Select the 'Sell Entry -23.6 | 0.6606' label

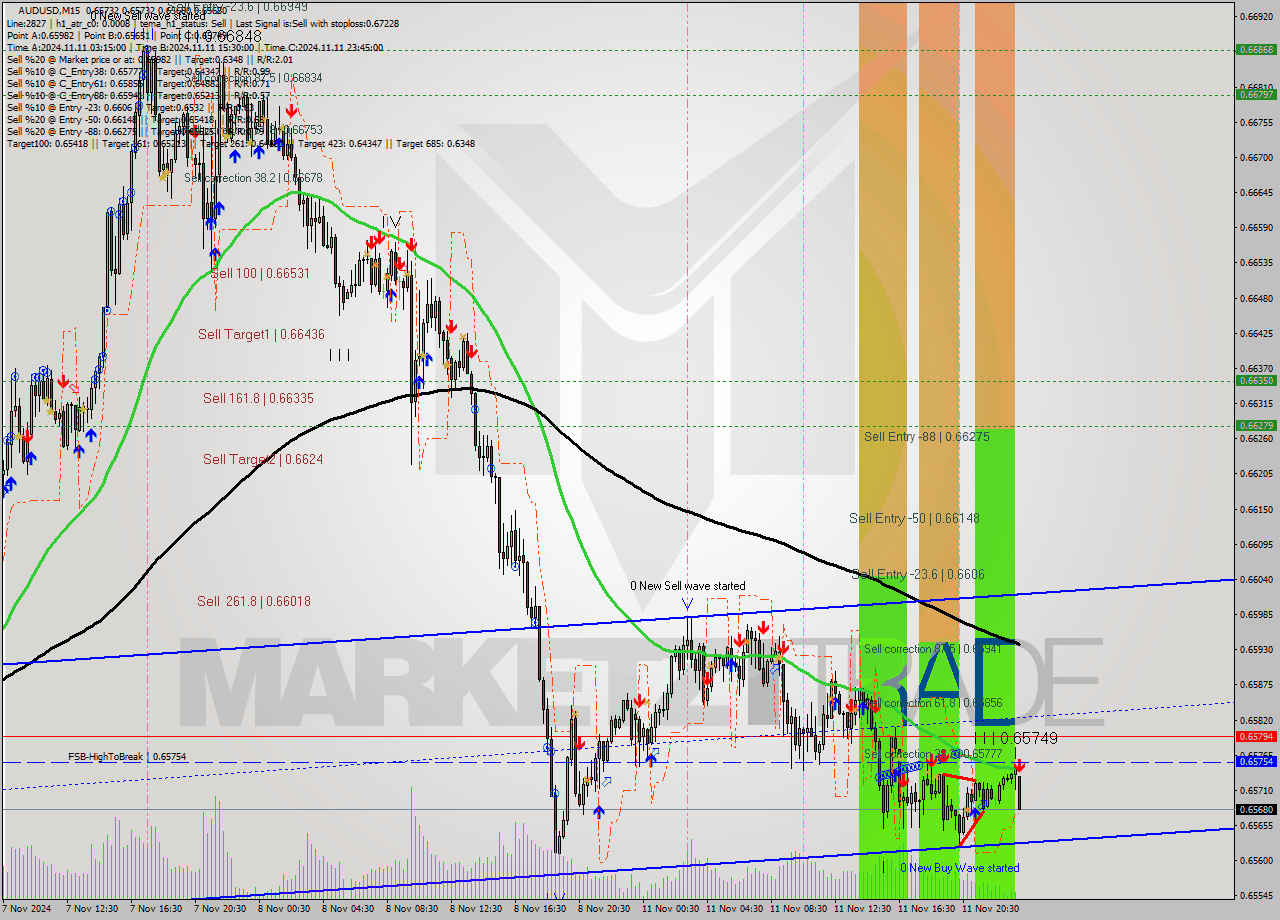(x=917, y=574)
